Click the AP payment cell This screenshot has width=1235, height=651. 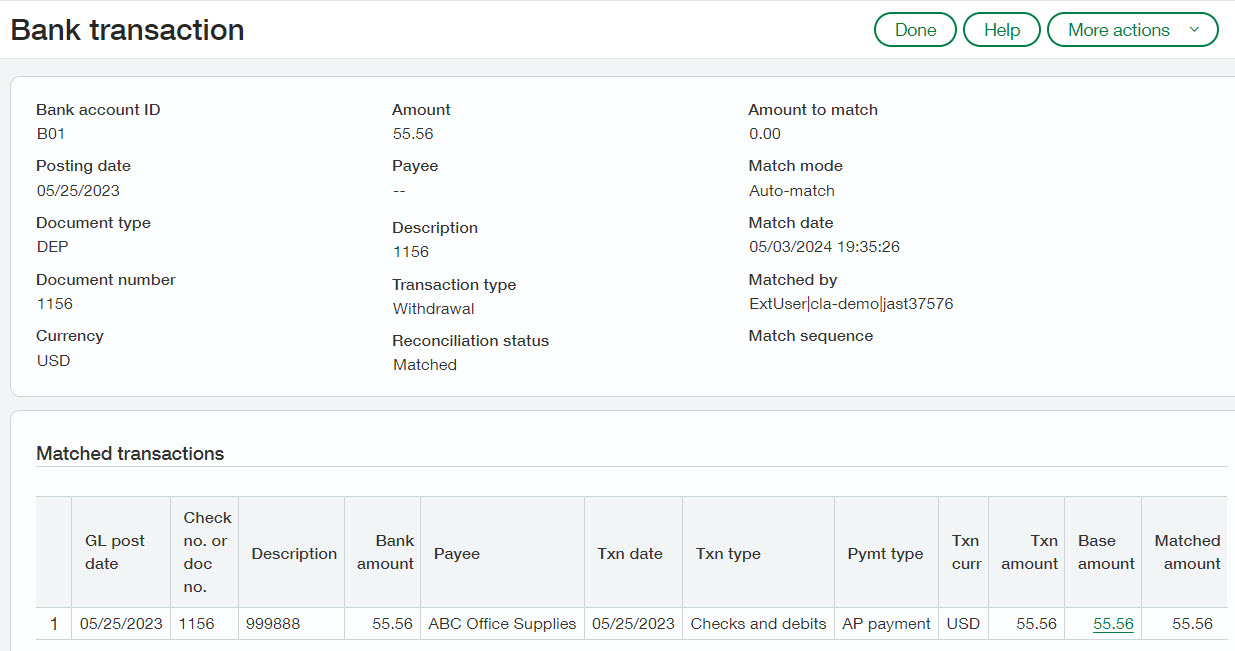[886, 624]
